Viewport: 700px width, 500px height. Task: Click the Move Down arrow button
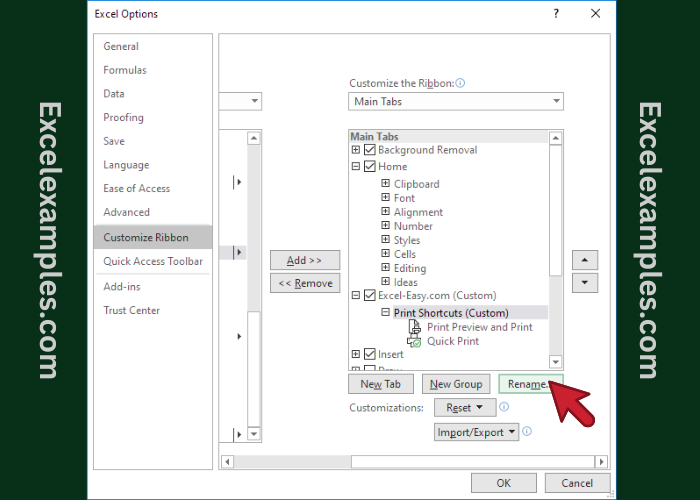click(585, 283)
